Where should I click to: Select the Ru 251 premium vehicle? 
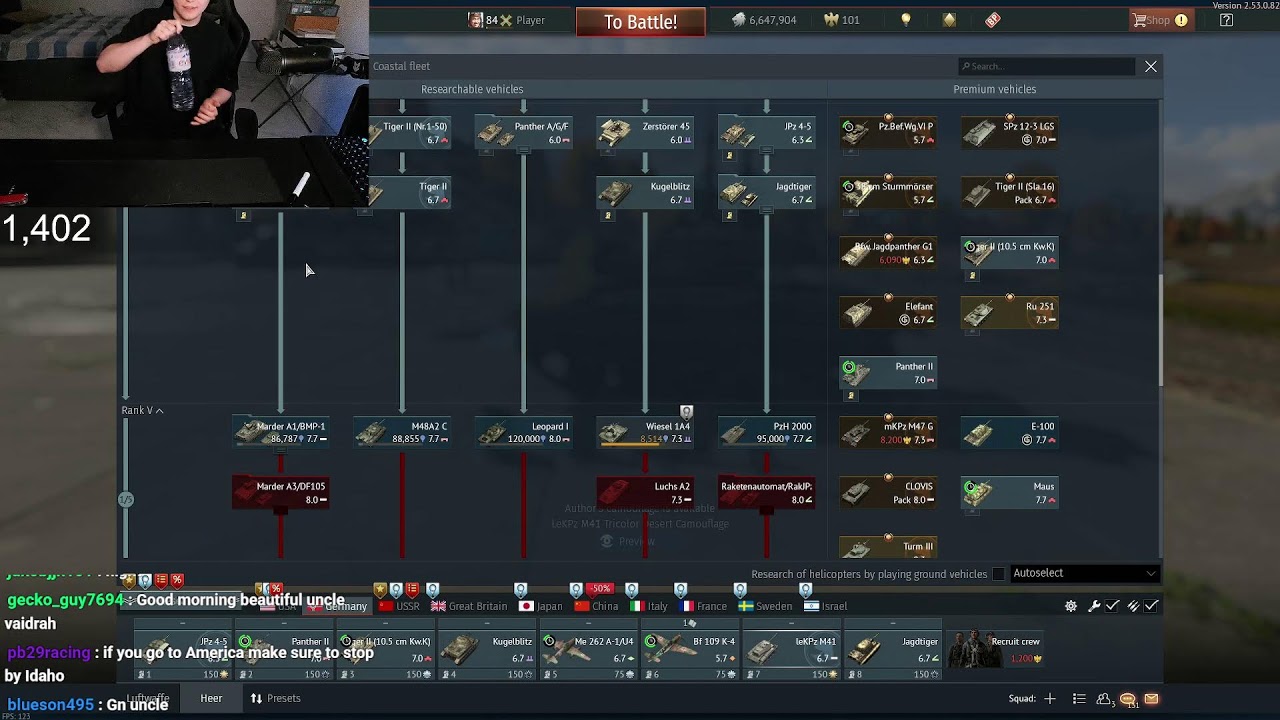tap(1009, 313)
